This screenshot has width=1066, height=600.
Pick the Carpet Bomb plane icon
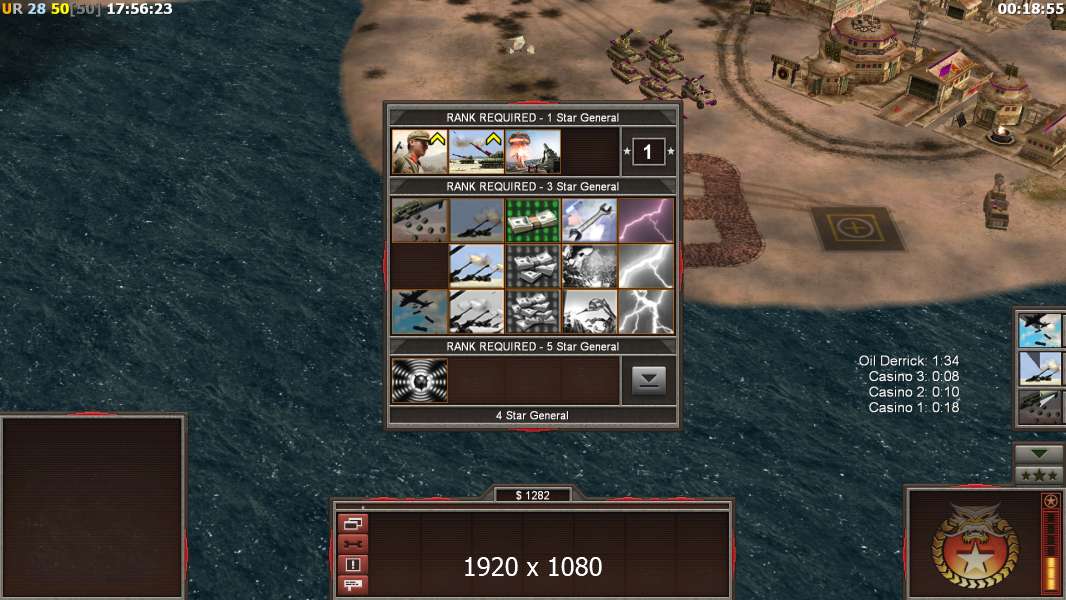click(x=419, y=312)
